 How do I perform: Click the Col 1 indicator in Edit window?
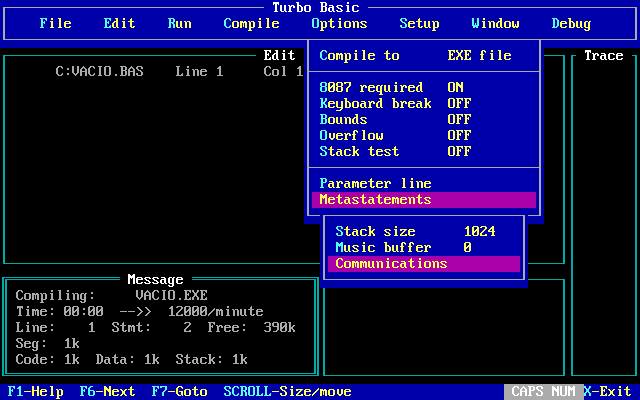coord(283,71)
